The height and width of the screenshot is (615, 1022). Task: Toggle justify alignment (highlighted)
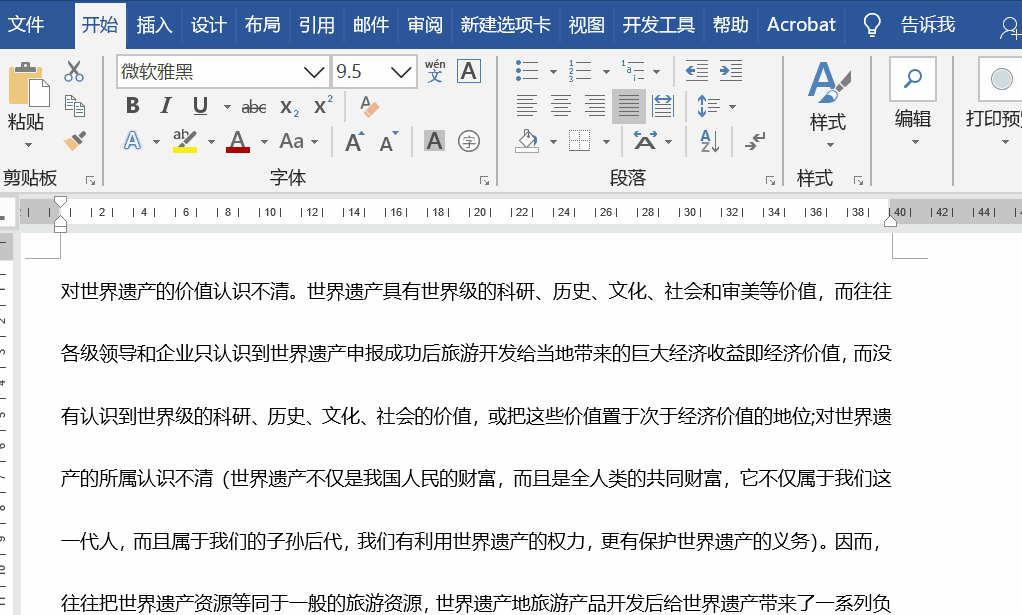(628, 106)
